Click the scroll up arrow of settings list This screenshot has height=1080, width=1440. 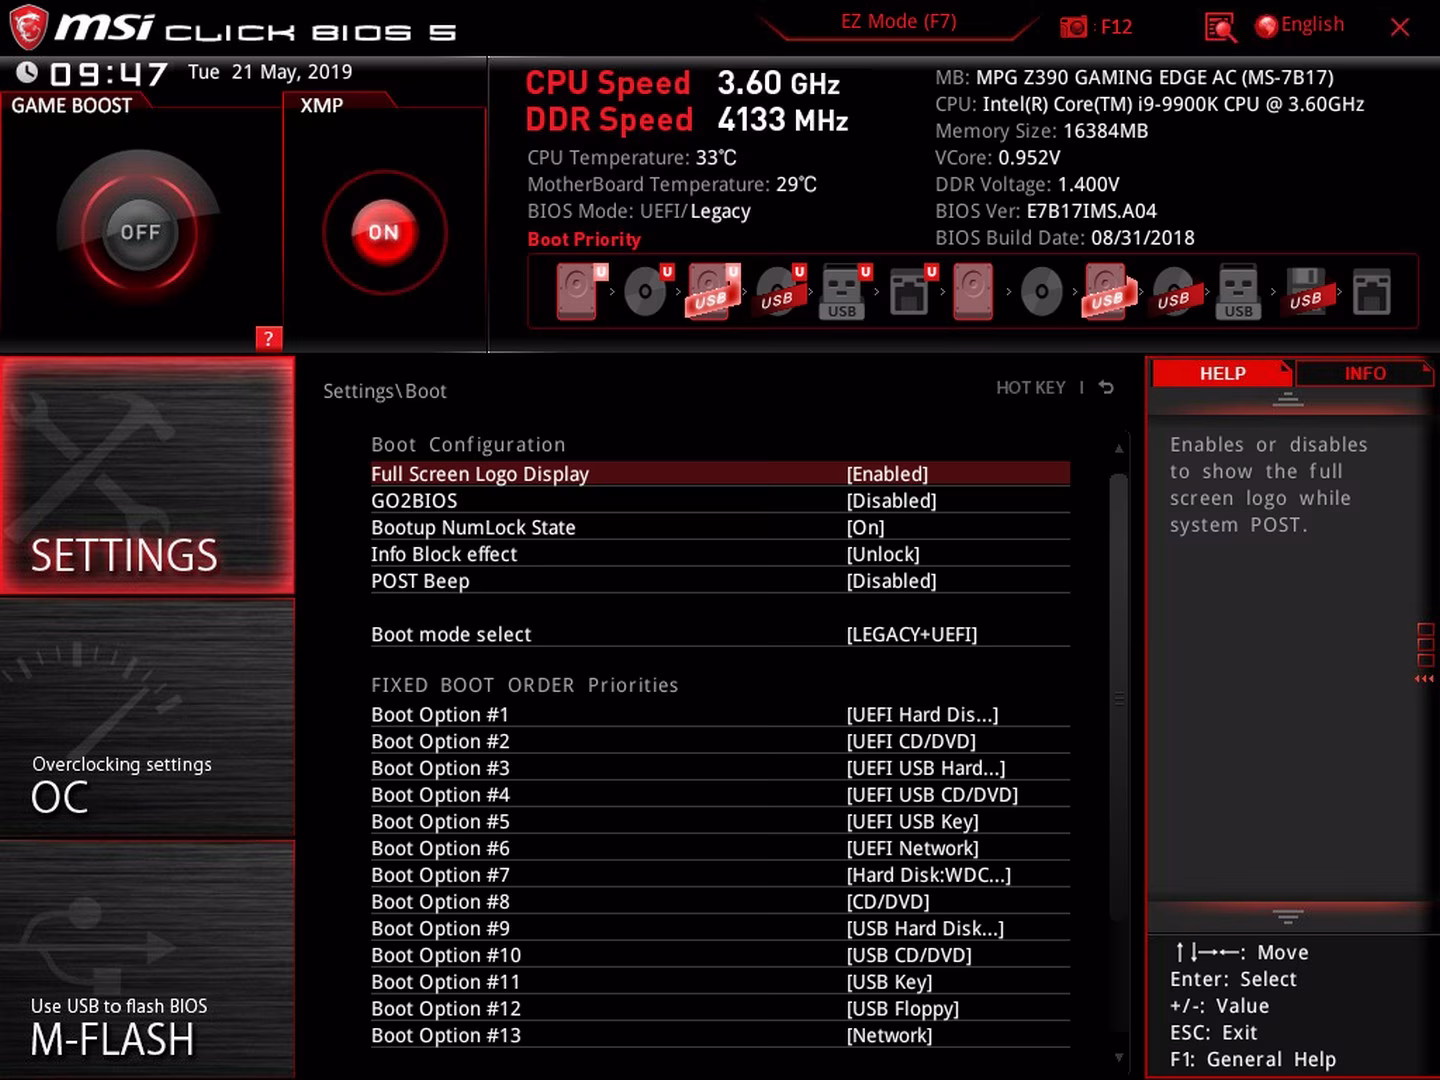pyautogui.click(x=1119, y=448)
